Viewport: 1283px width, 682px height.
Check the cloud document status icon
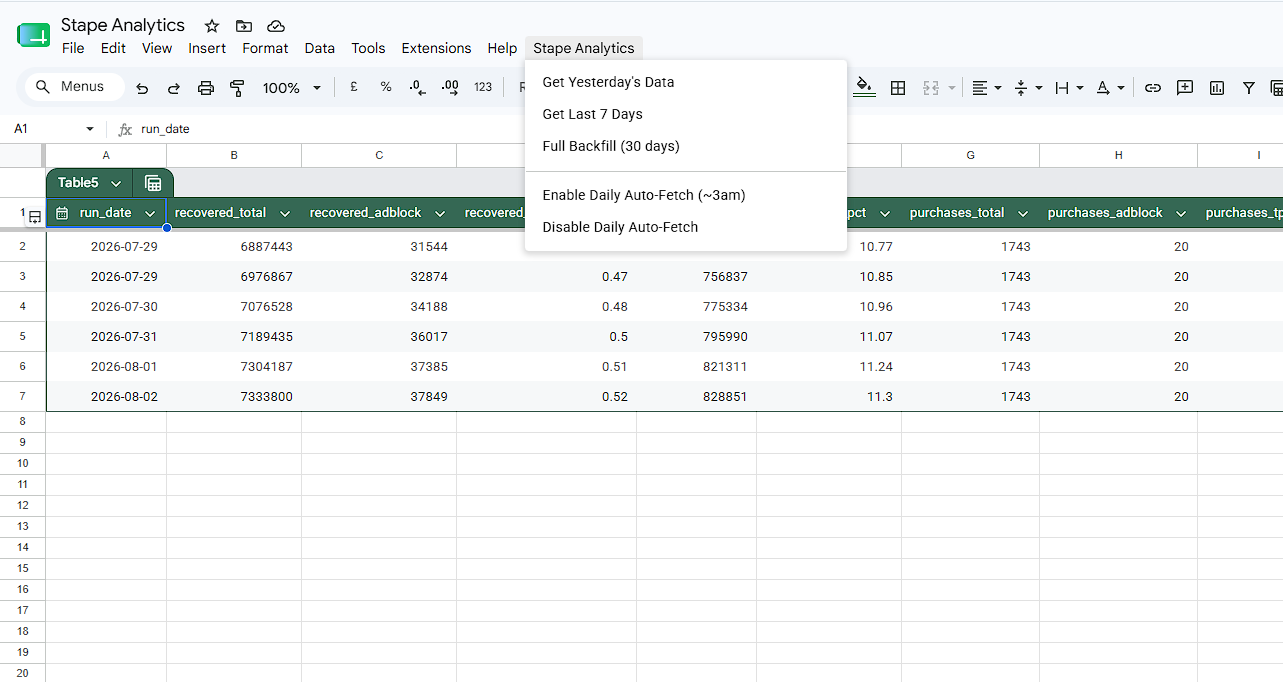[x=276, y=26]
